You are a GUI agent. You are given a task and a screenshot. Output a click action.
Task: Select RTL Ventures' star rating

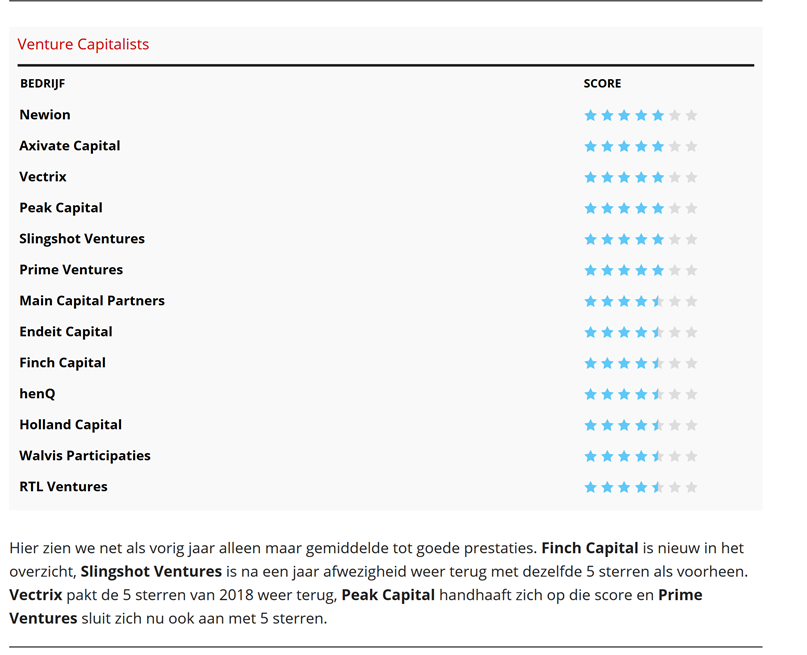(641, 487)
